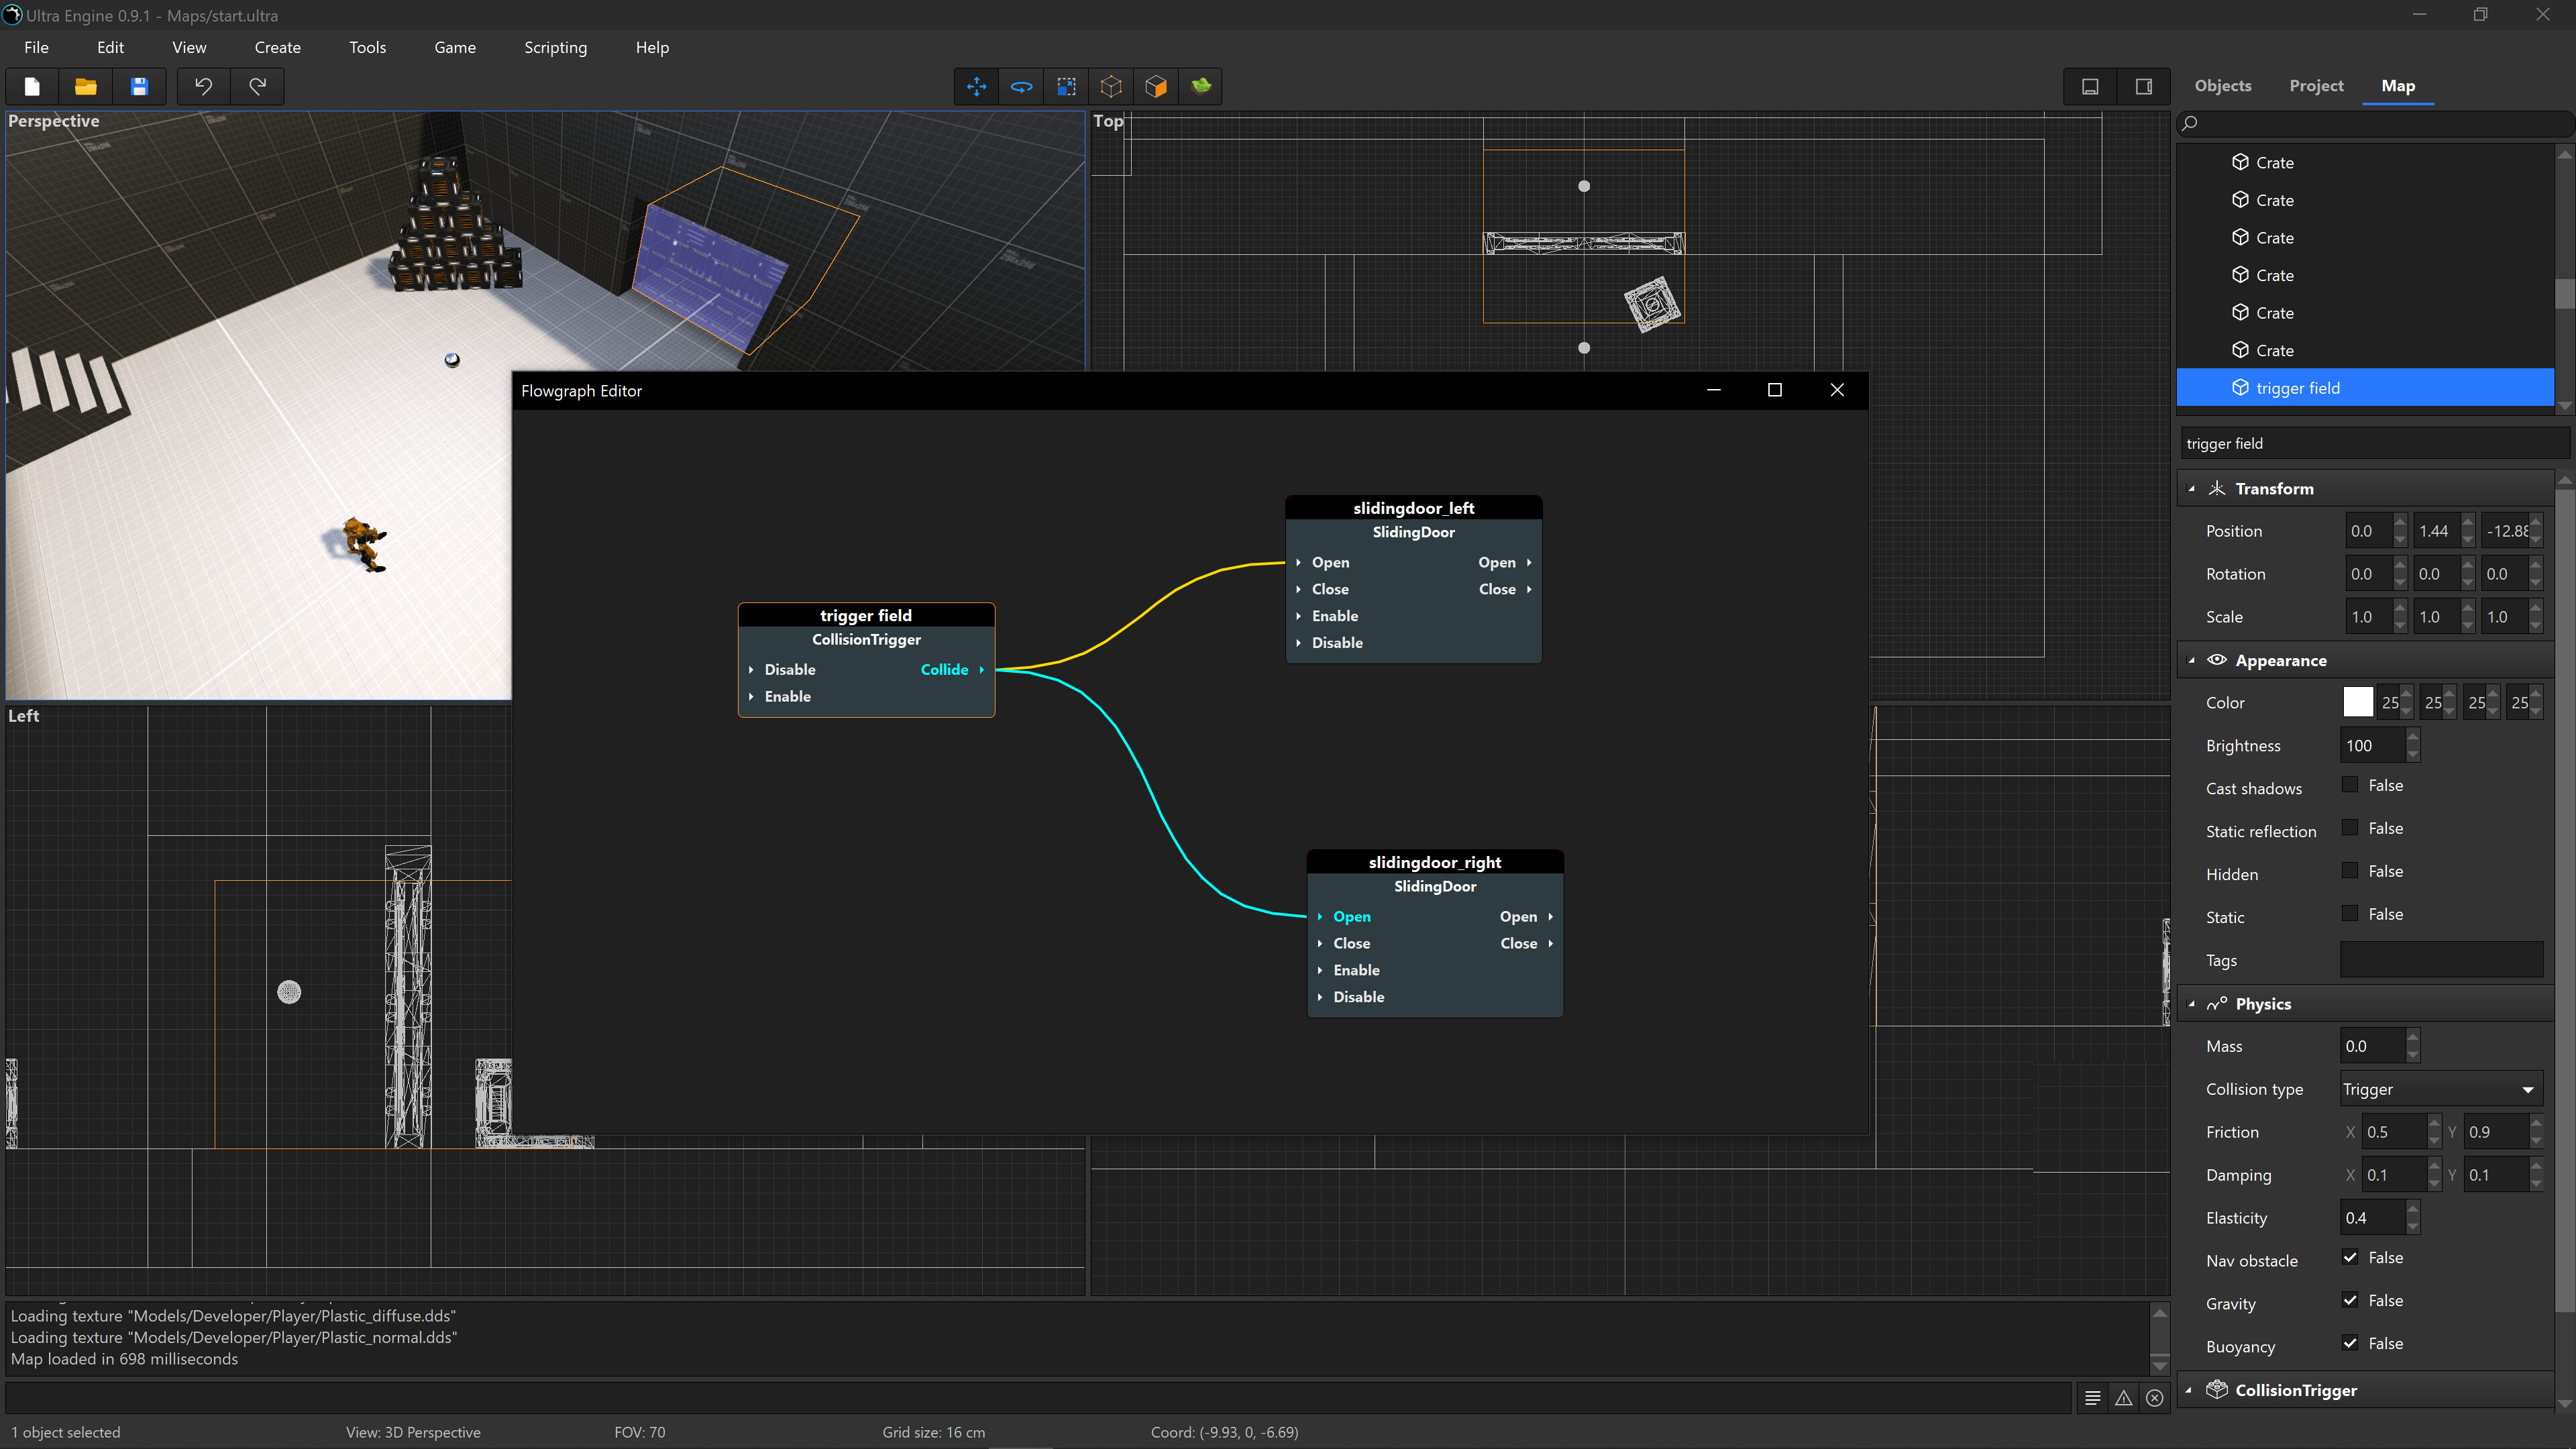Enable the Static property checkbox
Viewport: 2576px width, 1449px height.
click(2350, 913)
